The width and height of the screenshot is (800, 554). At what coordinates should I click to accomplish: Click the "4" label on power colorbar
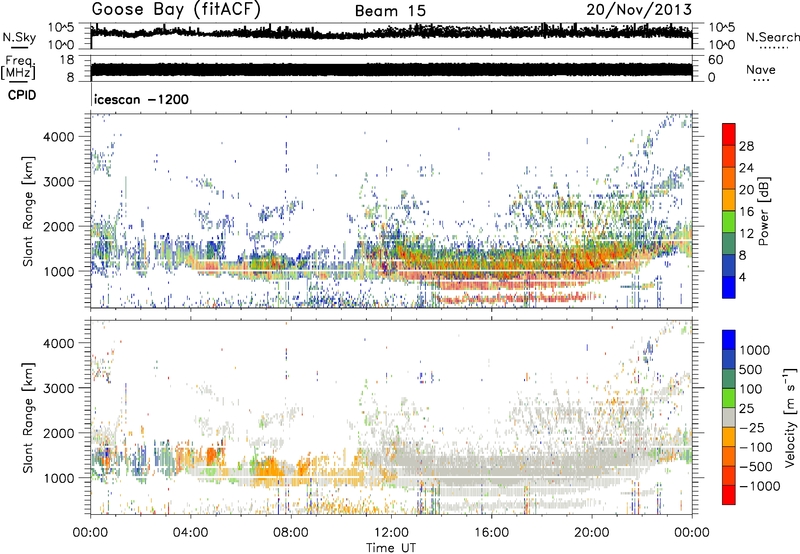(x=743, y=278)
